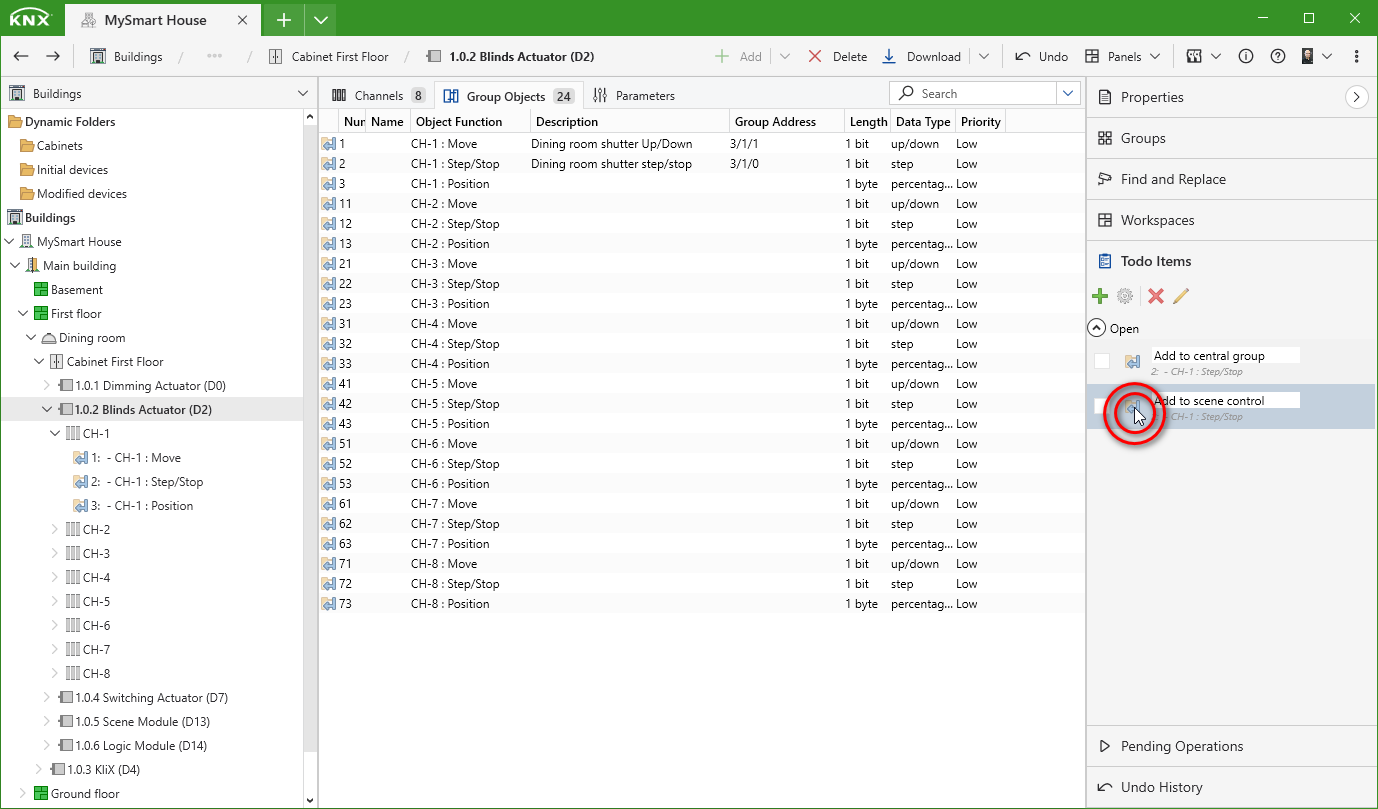1378x809 pixels.
Task: Click into the Search field
Action: tap(973, 94)
